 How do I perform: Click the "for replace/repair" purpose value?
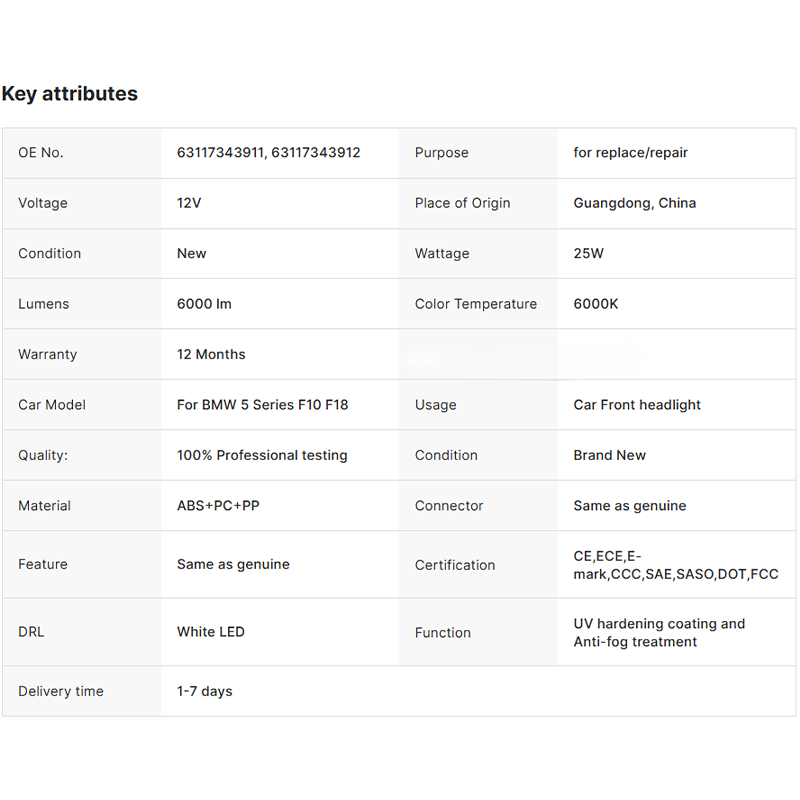(630, 153)
